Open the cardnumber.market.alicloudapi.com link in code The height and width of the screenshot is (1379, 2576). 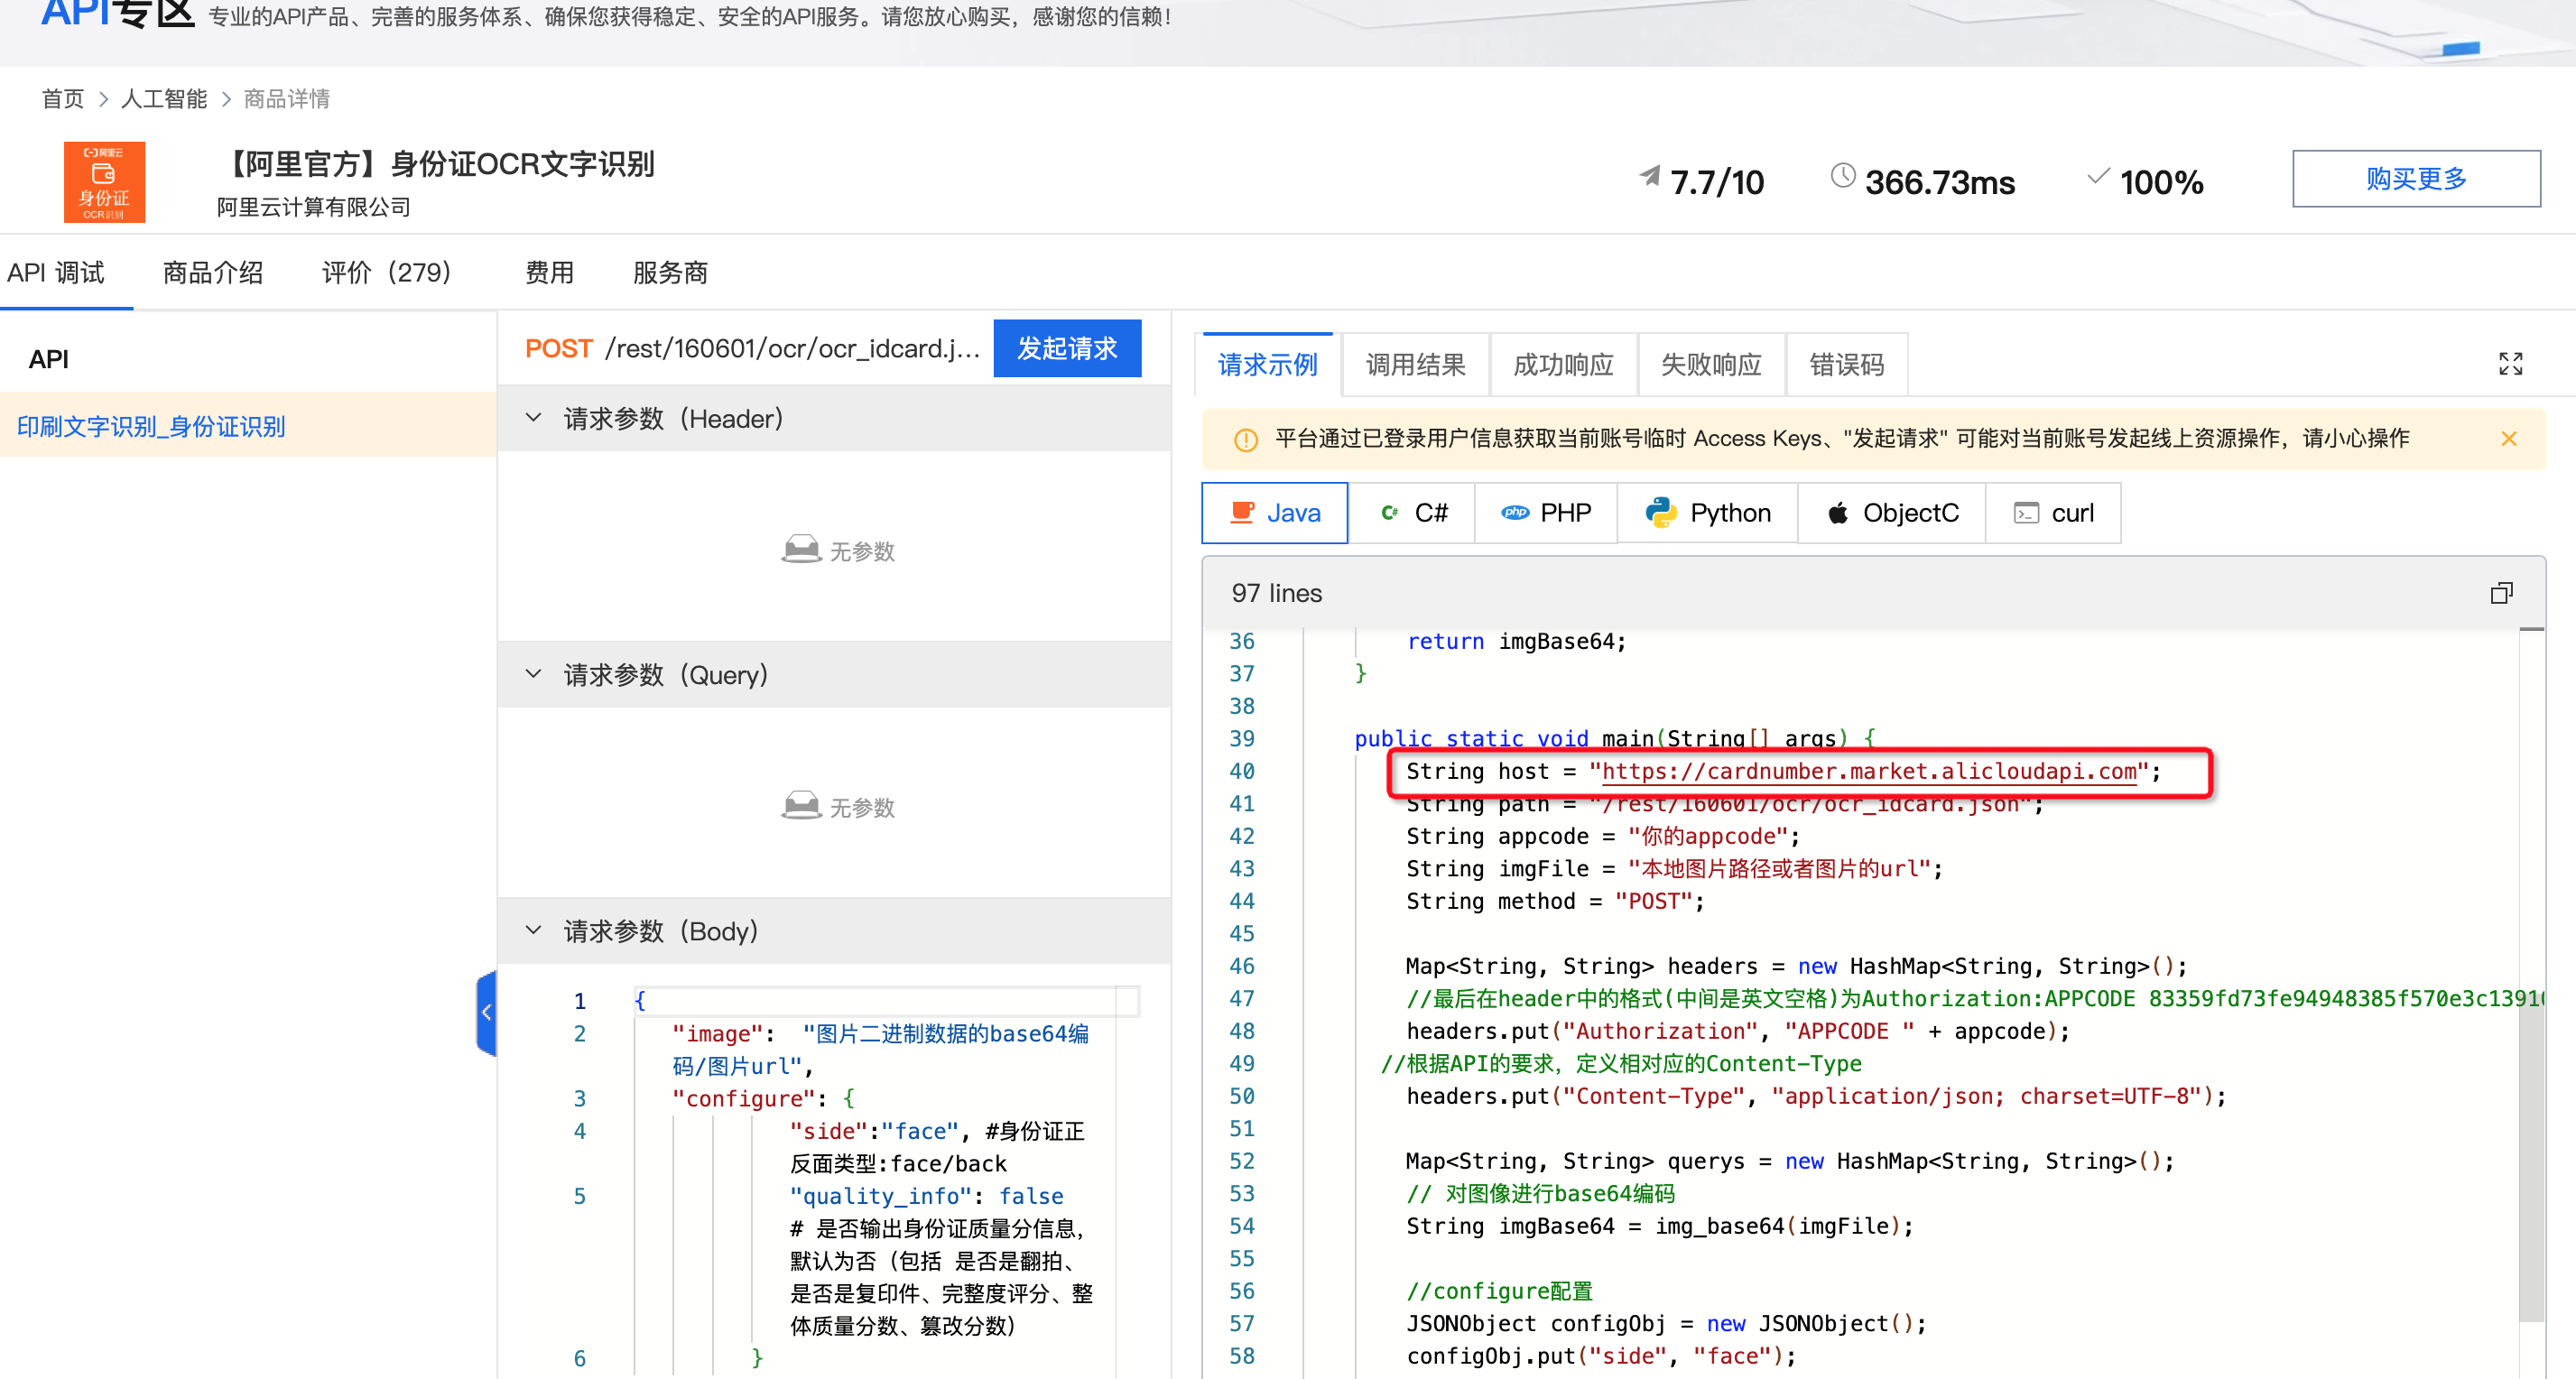[1869, 771]
